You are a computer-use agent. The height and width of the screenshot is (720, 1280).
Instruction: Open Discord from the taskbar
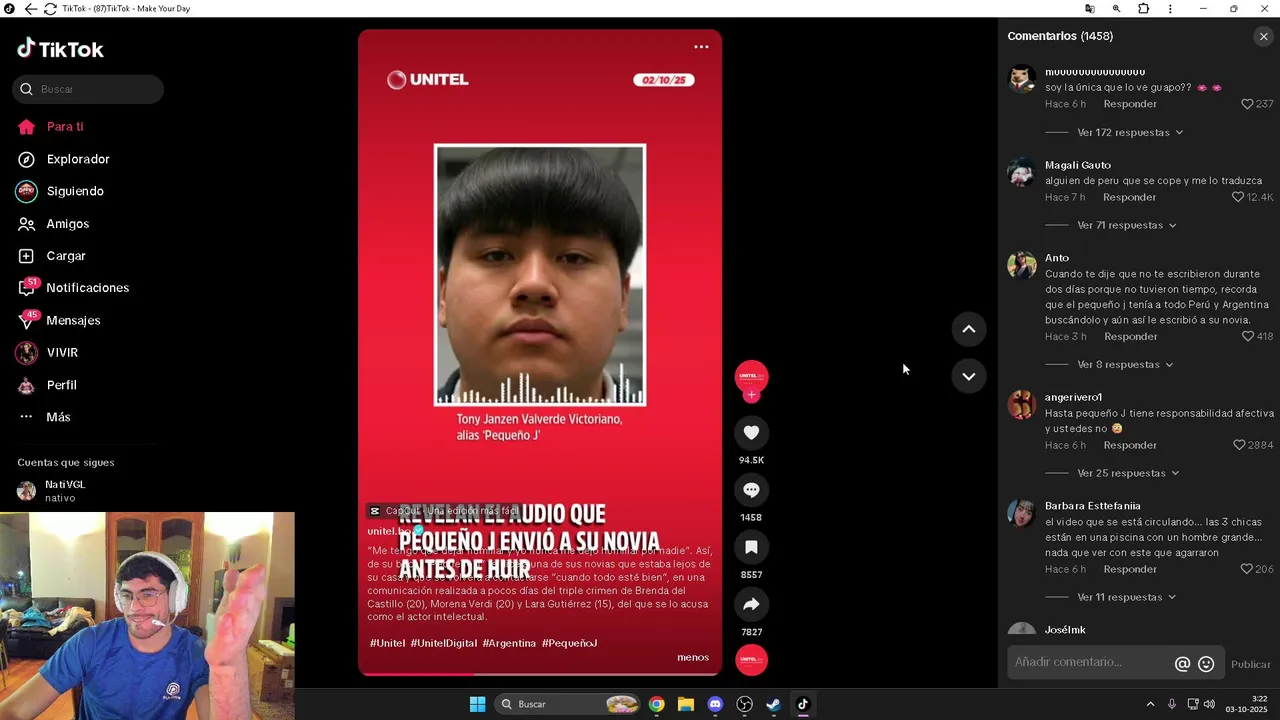(714, 704)
